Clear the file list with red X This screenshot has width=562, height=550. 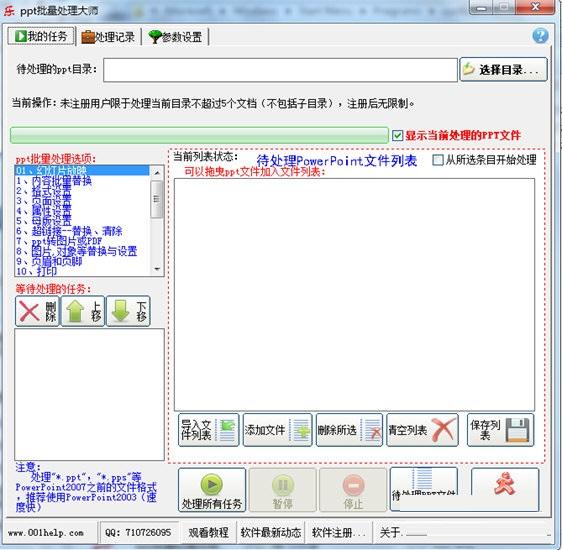pyautogui.click(x=422, y=430)
